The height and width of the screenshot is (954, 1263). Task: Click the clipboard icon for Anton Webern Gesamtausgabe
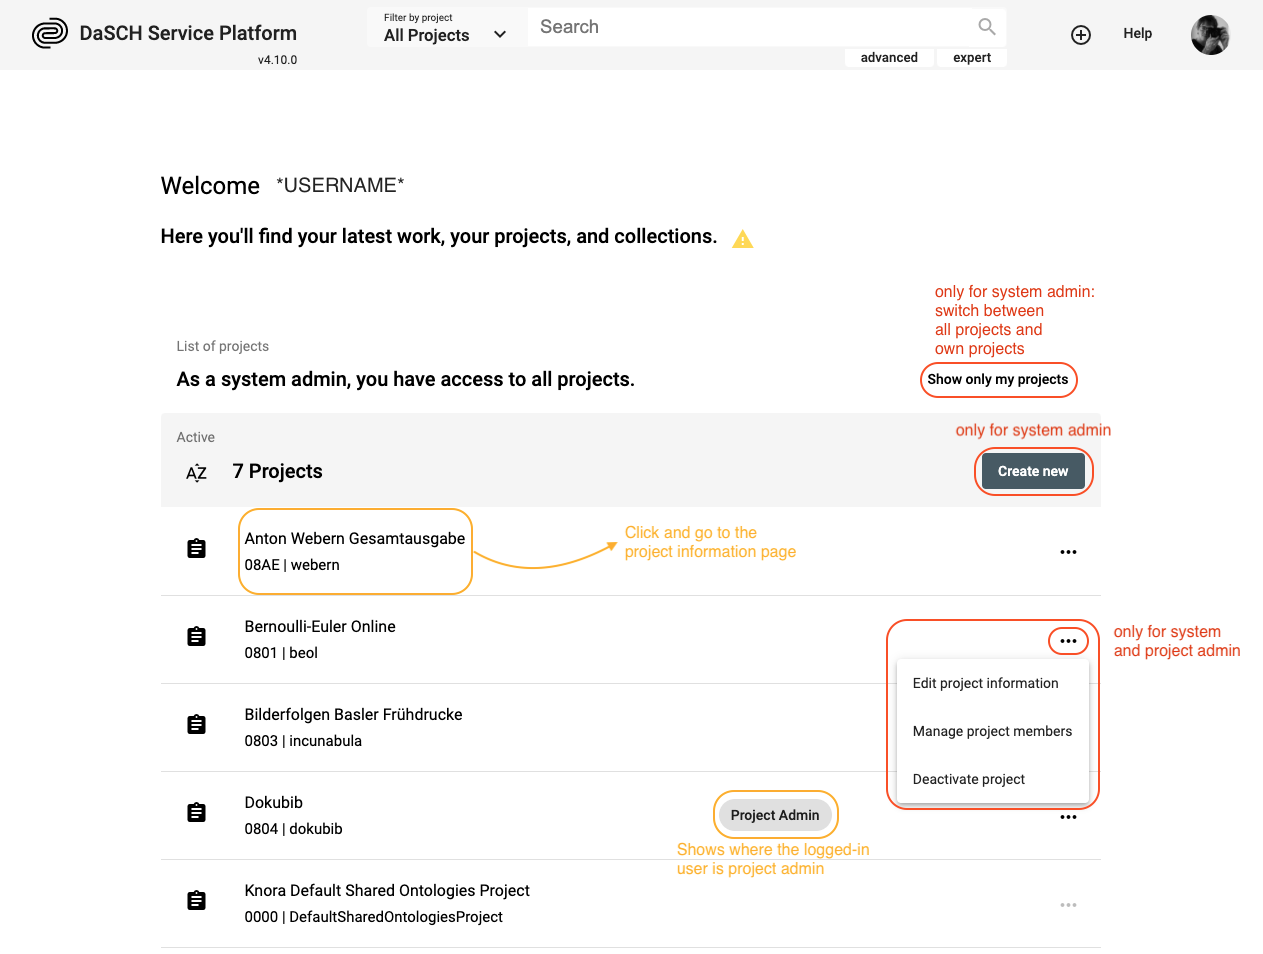197,549
